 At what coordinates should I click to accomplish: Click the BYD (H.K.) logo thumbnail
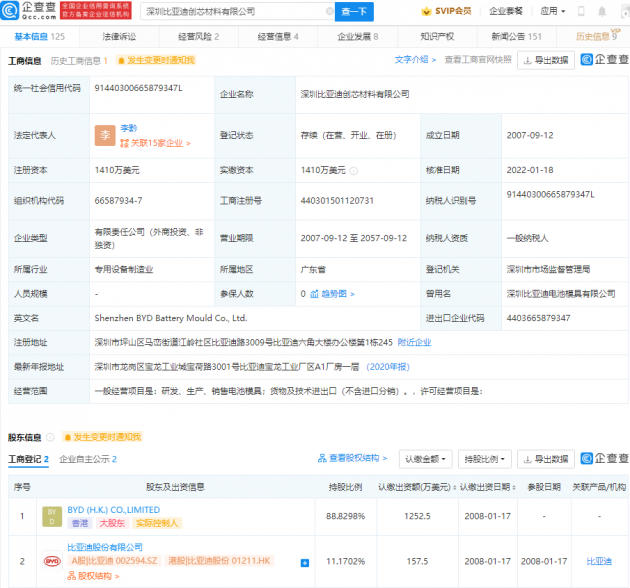click(52, 516)
